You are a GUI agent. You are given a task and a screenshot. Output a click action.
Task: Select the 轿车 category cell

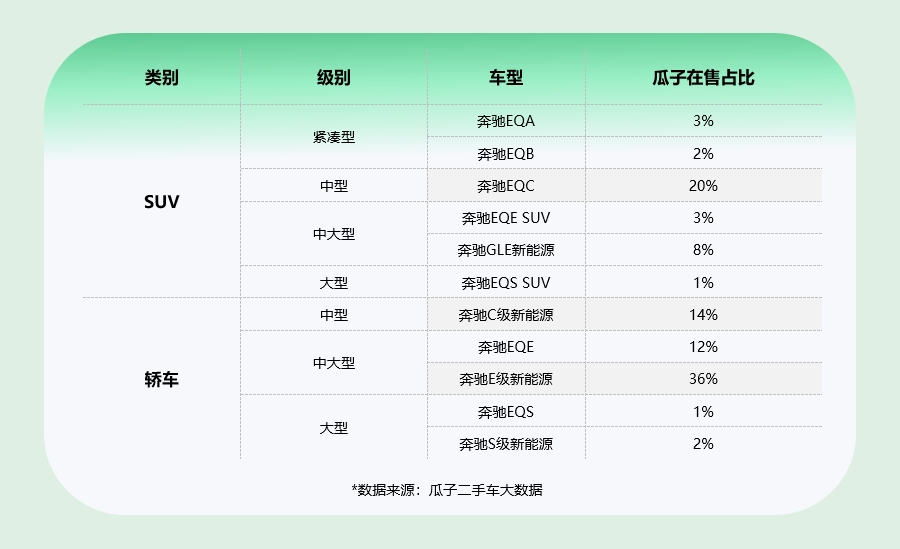[161, 380]
